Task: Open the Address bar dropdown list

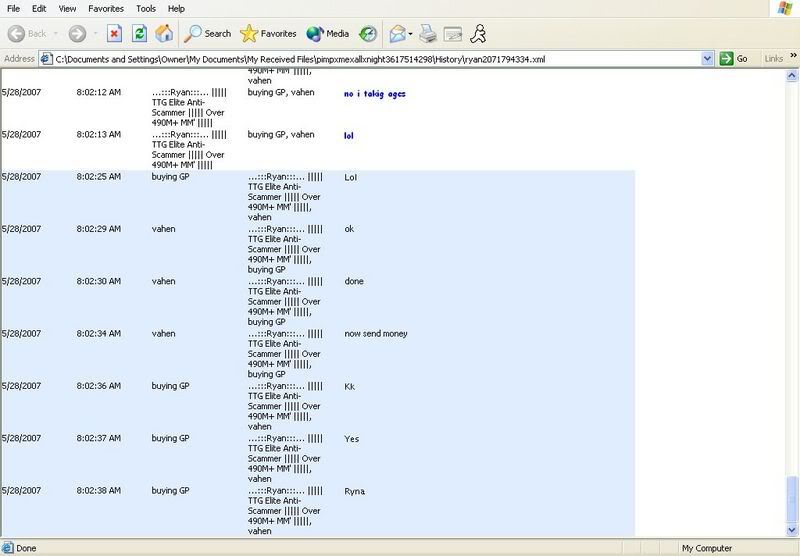Action: [x=708, y=59]
